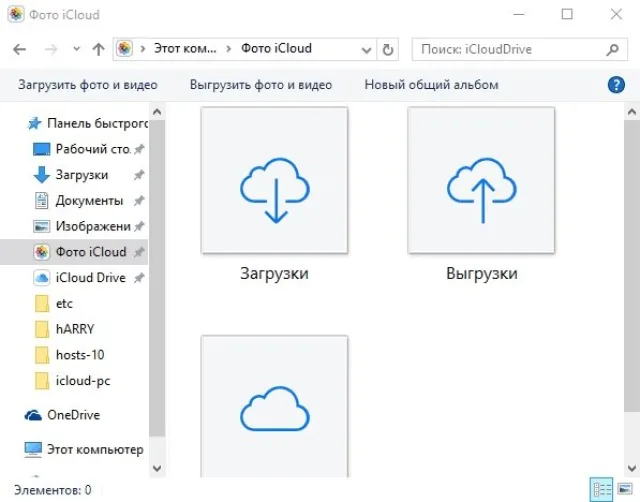Click Загрузить фото и видео

pyautogui.click(x=88, y=85)
